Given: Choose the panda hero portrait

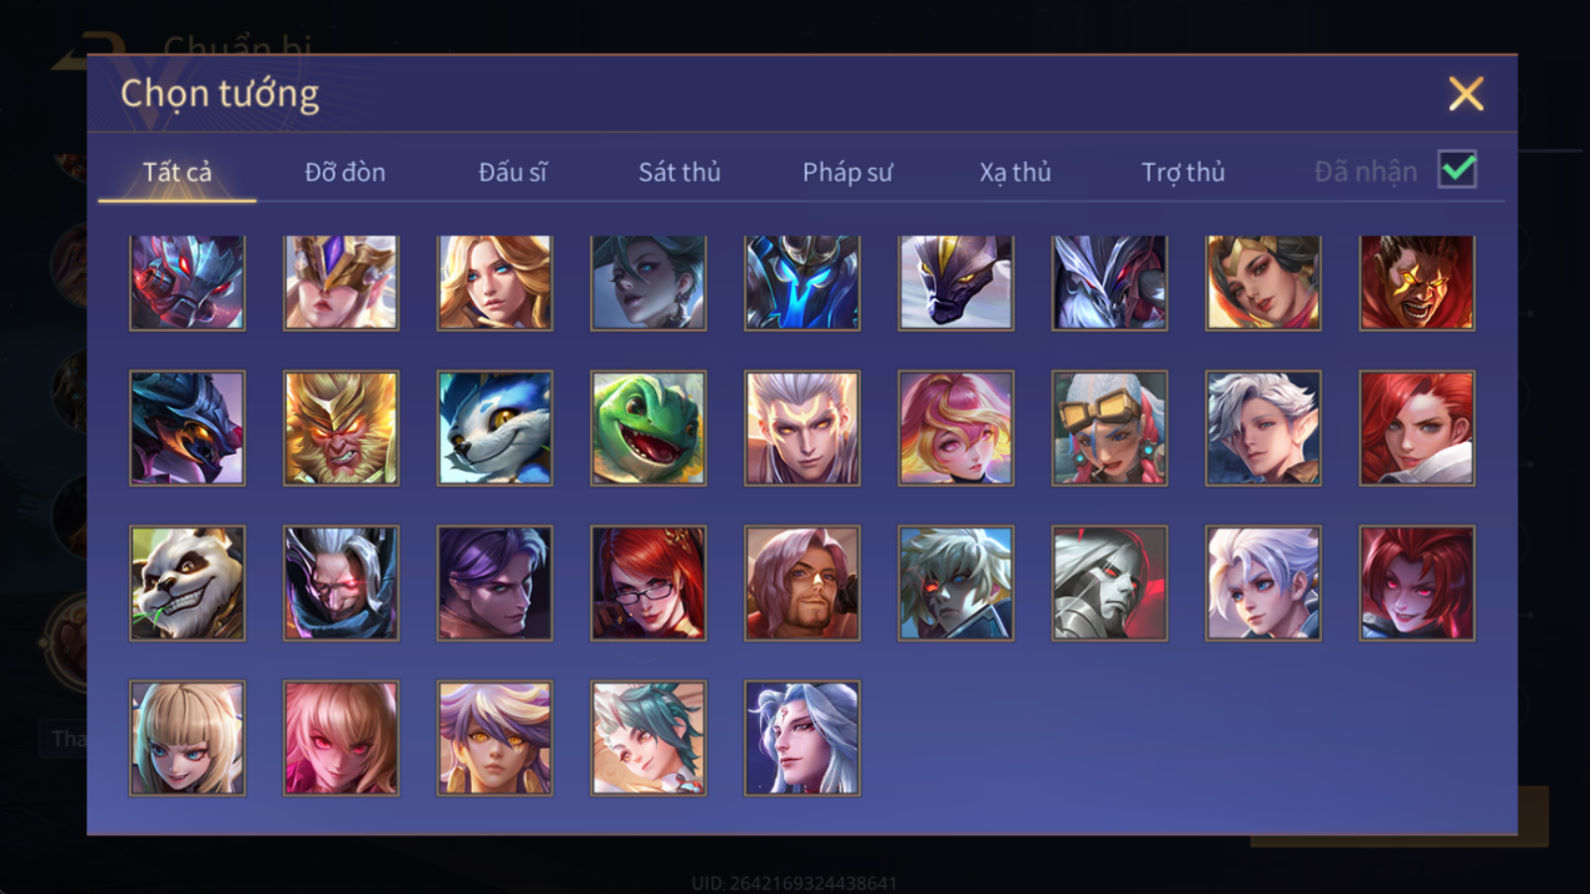Looking at the screenshot, I should coord(187,583).
